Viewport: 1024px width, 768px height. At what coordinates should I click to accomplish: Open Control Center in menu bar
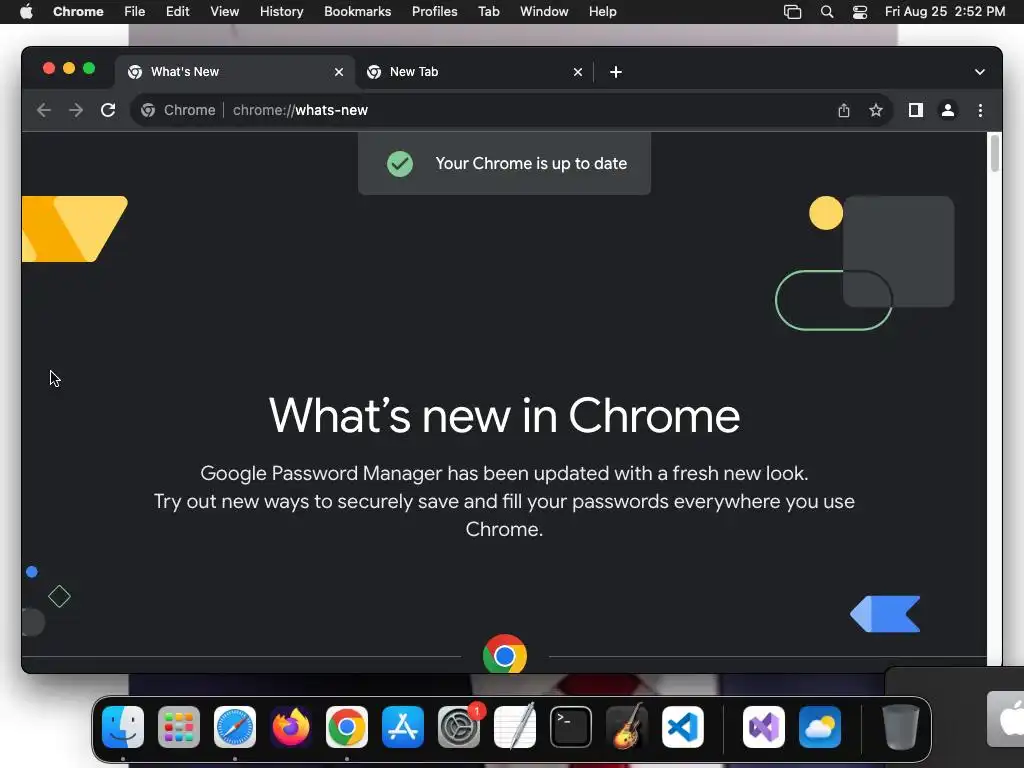pos(860,12)
